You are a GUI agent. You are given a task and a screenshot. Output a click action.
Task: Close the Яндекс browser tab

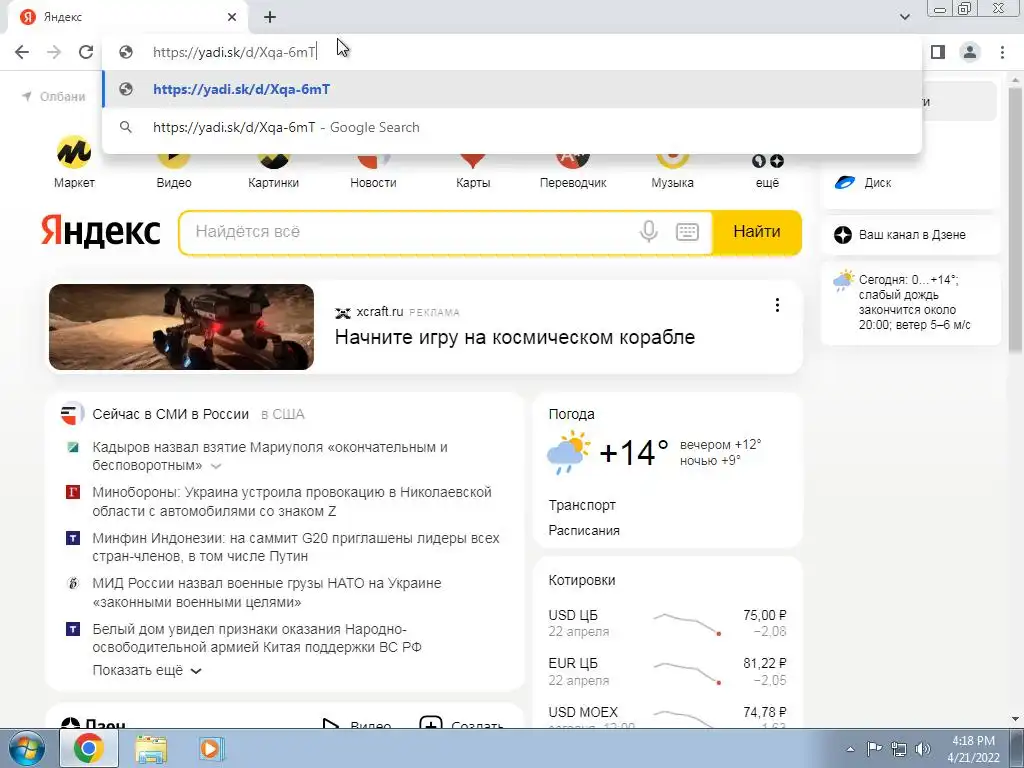pos(232,17)
